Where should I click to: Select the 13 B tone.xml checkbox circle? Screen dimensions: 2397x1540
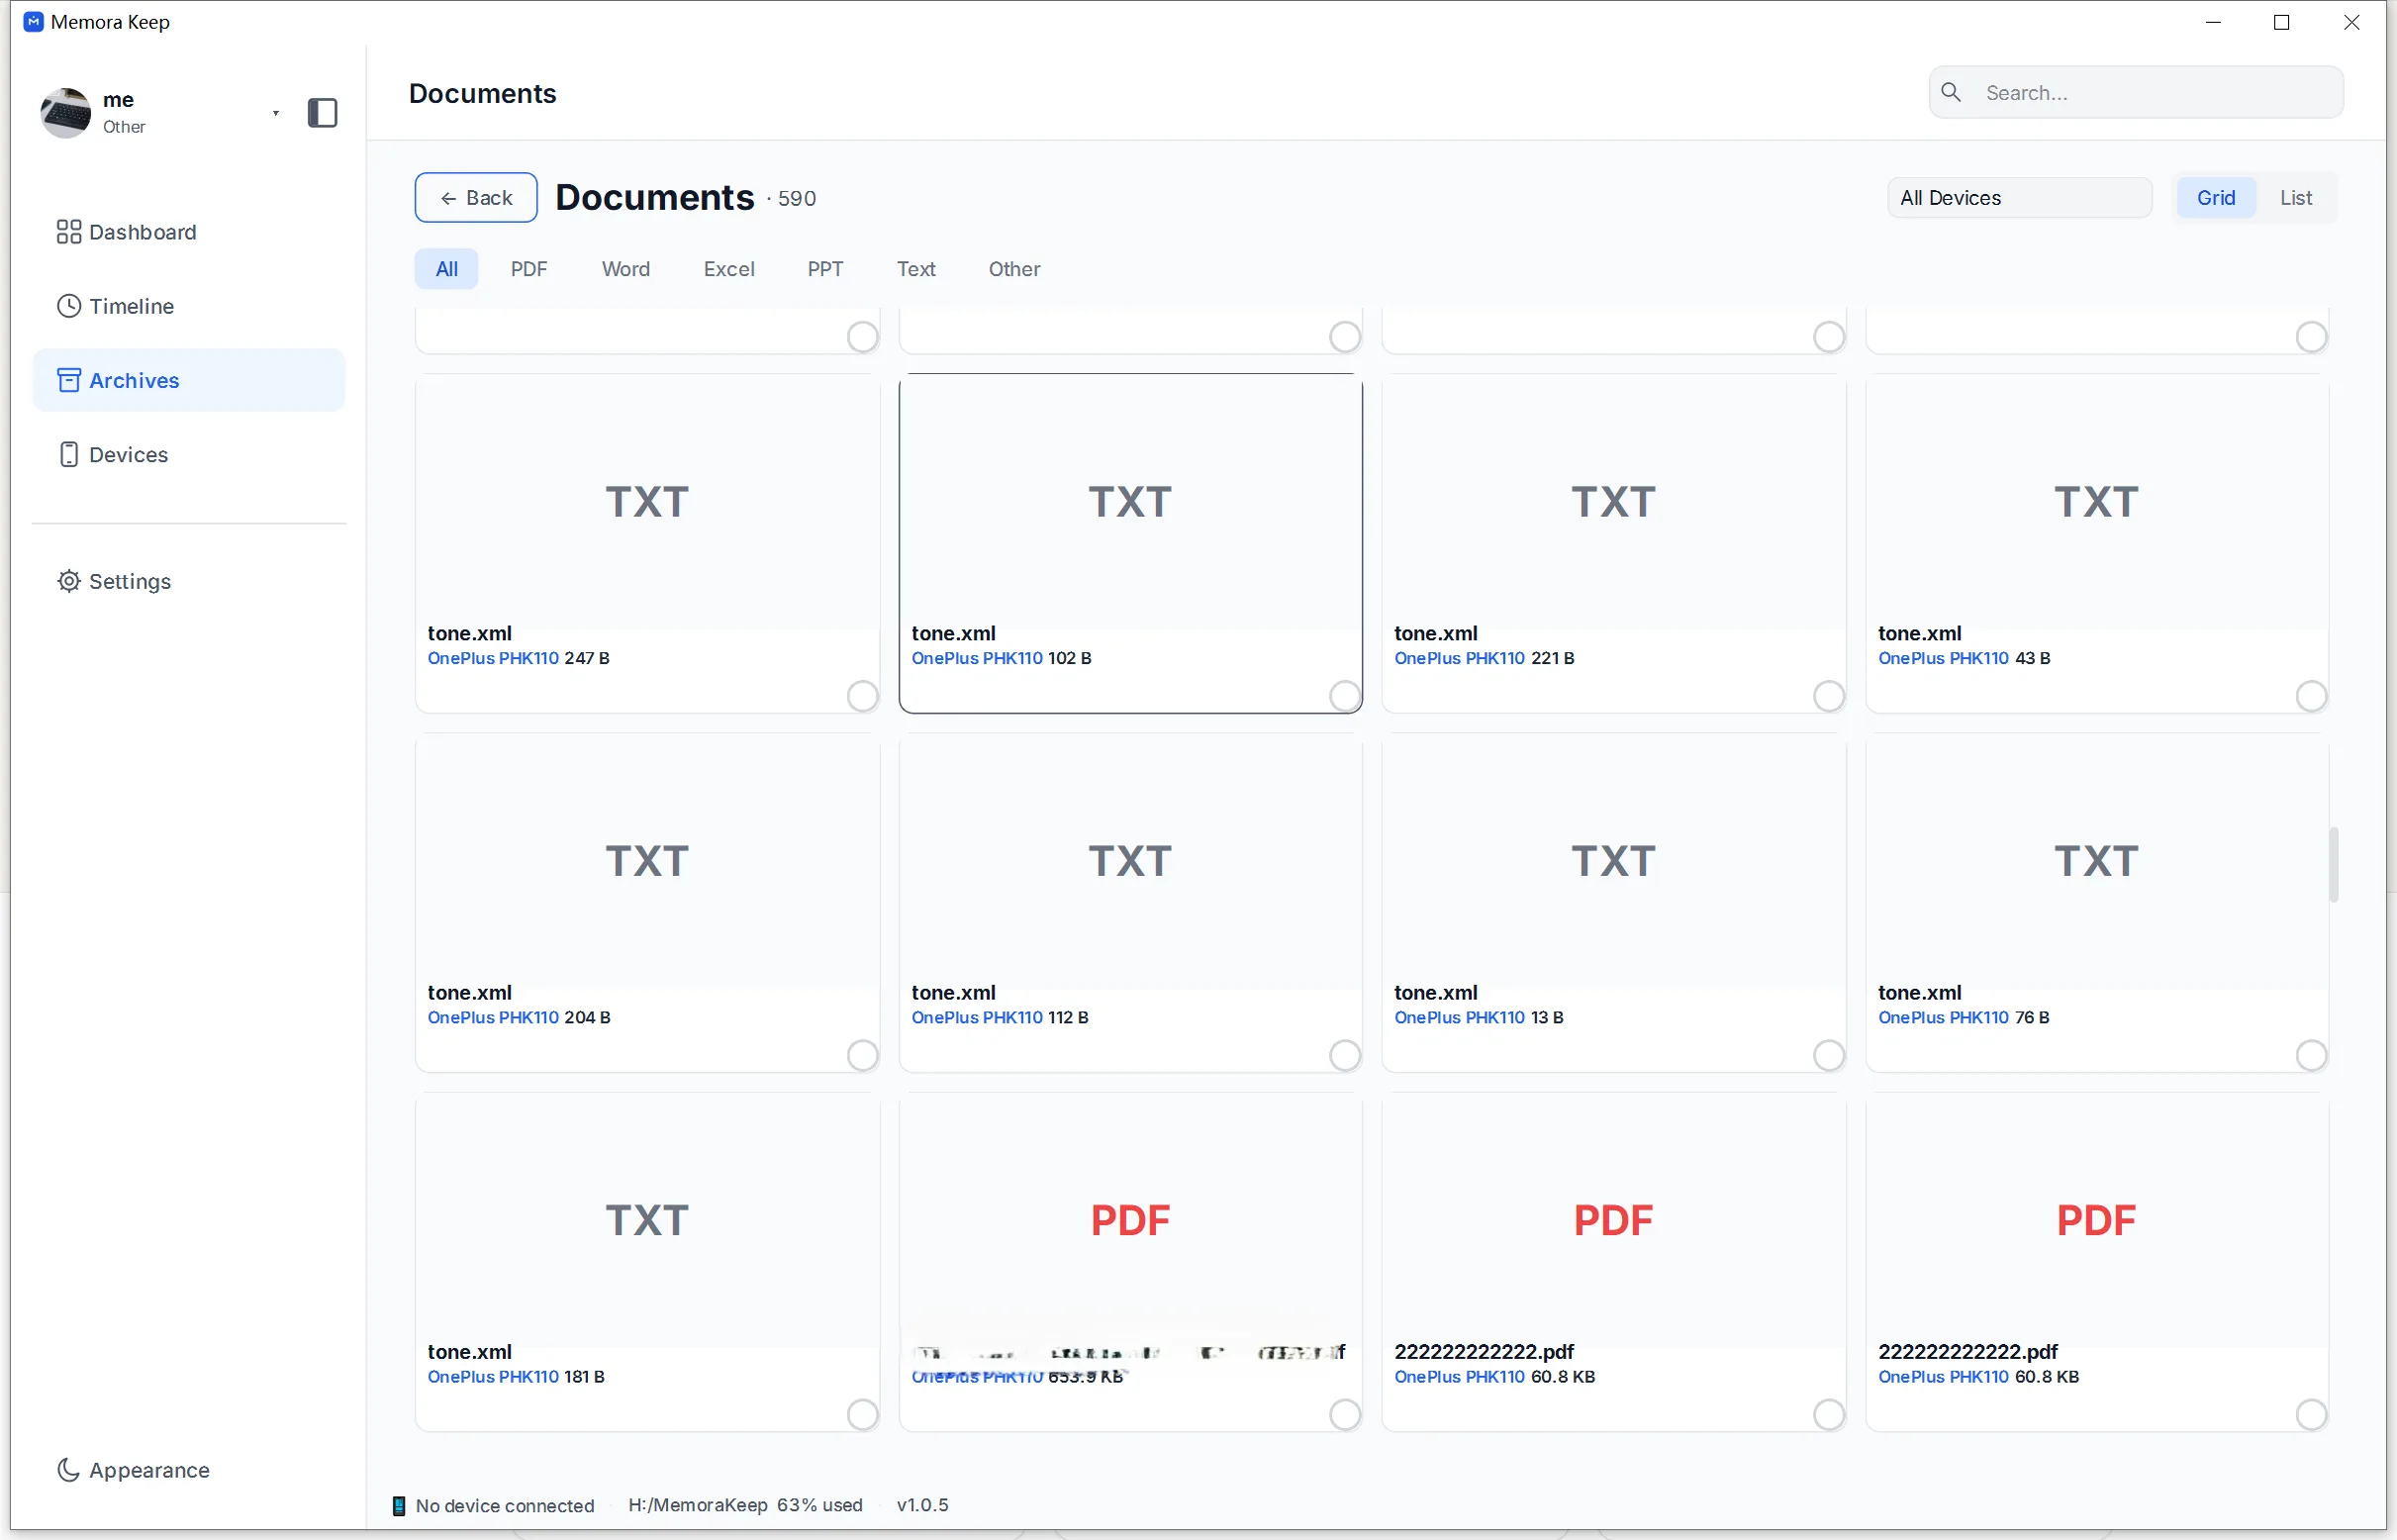1829,1054
